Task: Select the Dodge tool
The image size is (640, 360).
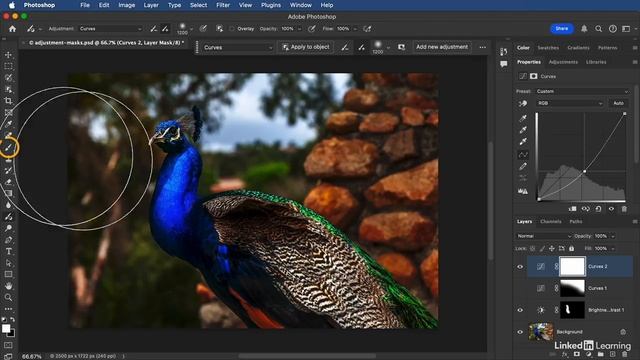Action: pos(8,228)
